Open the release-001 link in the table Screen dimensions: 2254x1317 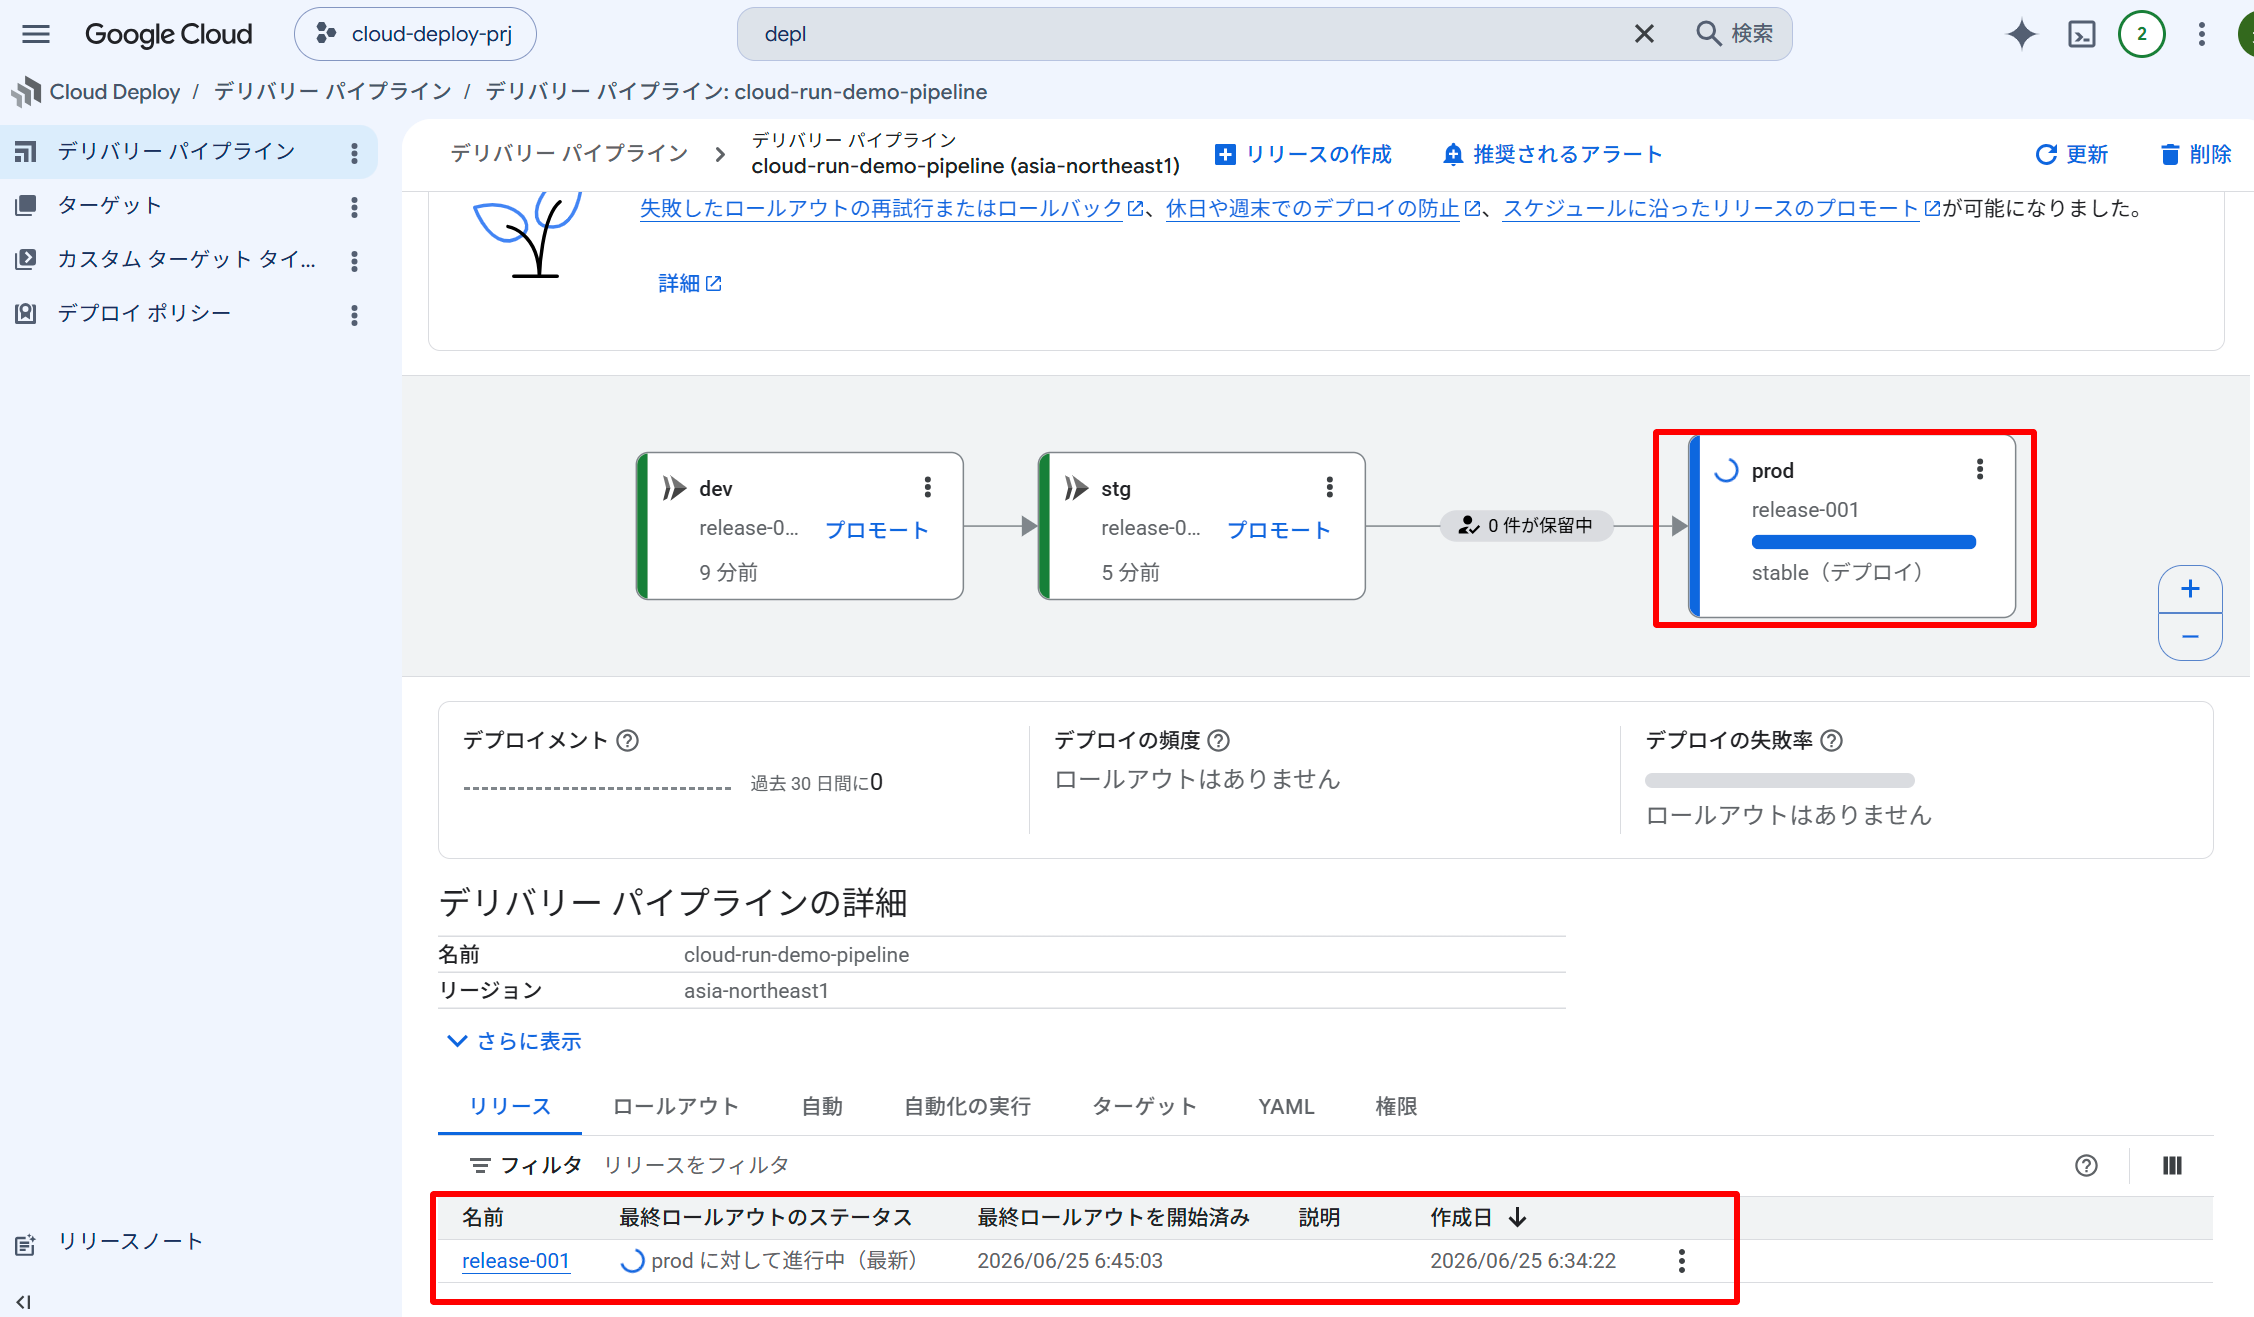(x=516, y=1261)
